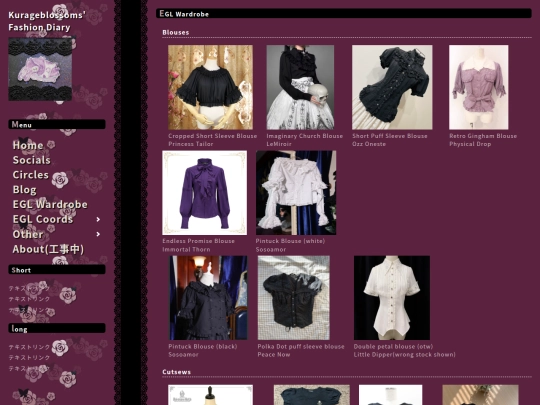The image size is (540, 405).
Task: Click the third テキストリンク under long
Action: [x=29, y=368]
